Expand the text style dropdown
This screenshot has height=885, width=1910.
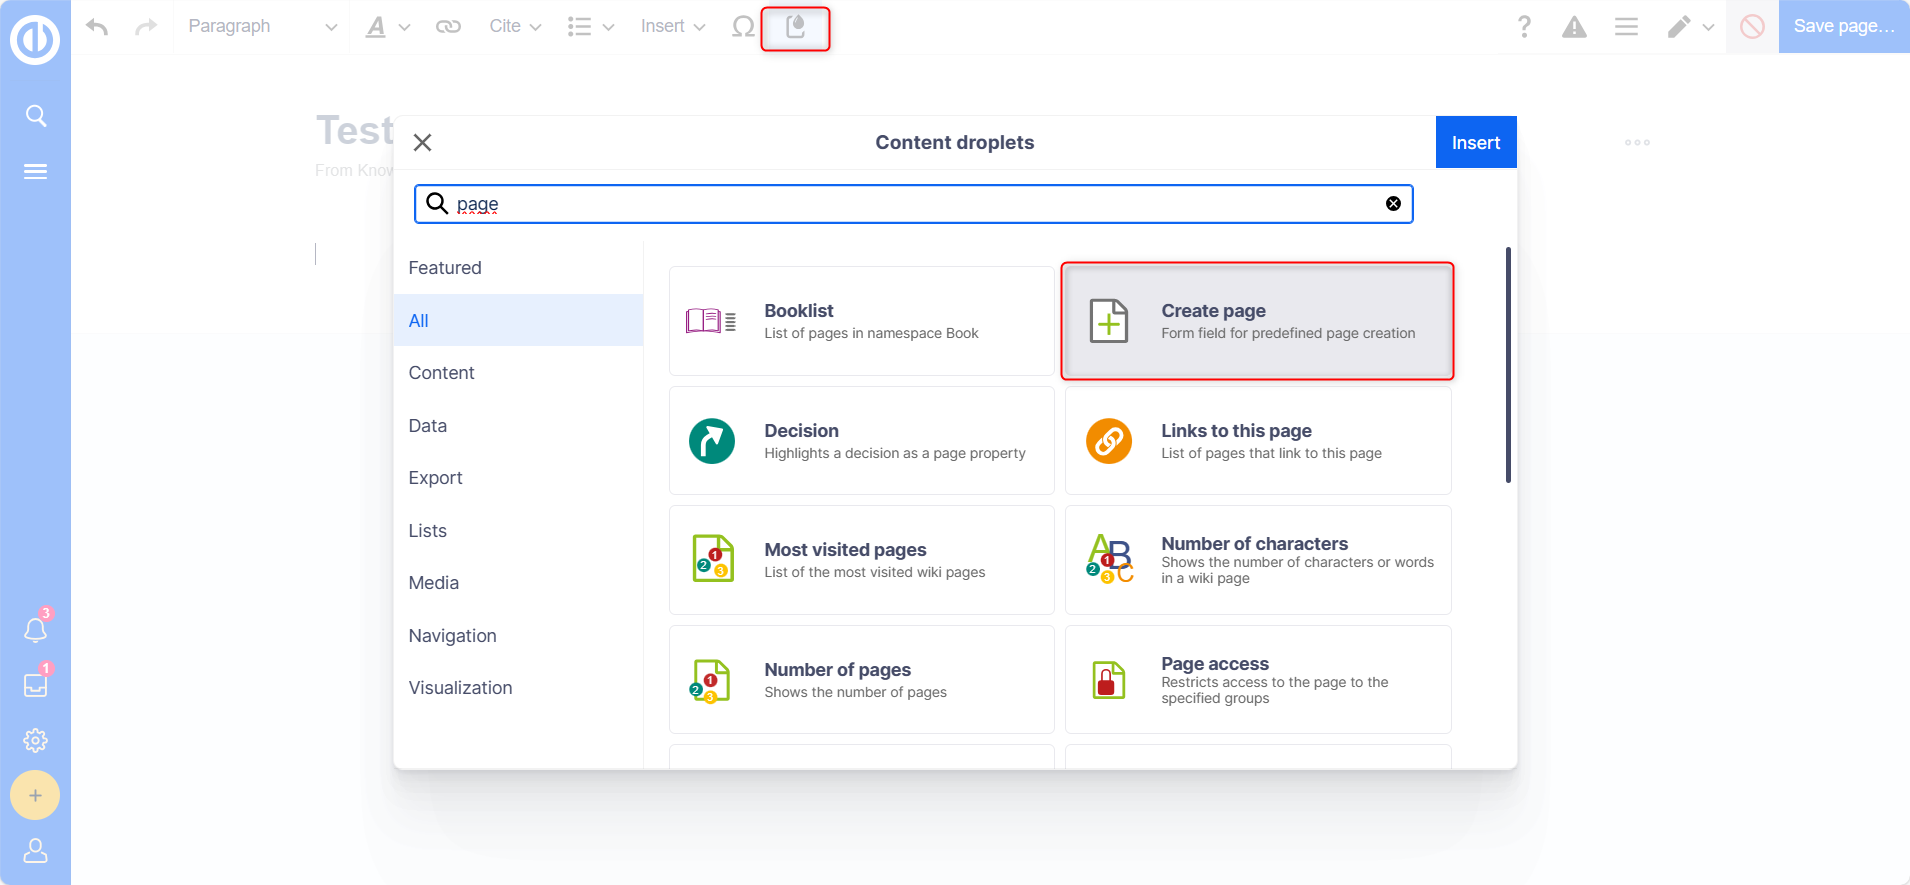pos(387,27)
